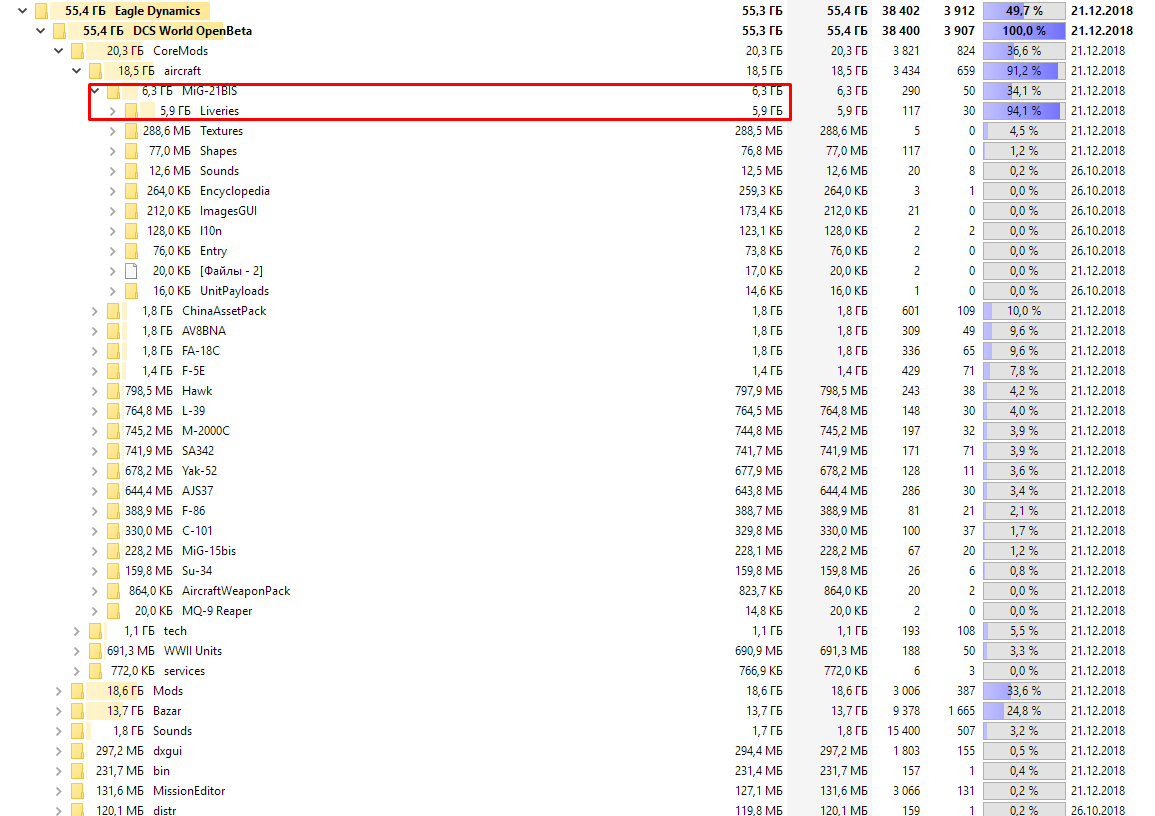The image size is (1155, 816).
Task: Click the 100,0 % bar for DCS World OpenBeta
Action: click(1024, 31)
